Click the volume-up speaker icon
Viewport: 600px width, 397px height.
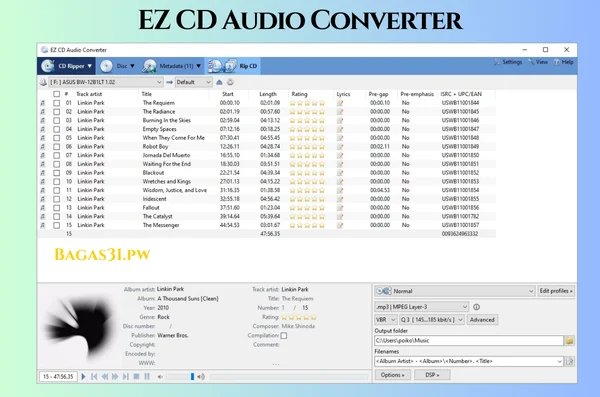coord(201,377)
